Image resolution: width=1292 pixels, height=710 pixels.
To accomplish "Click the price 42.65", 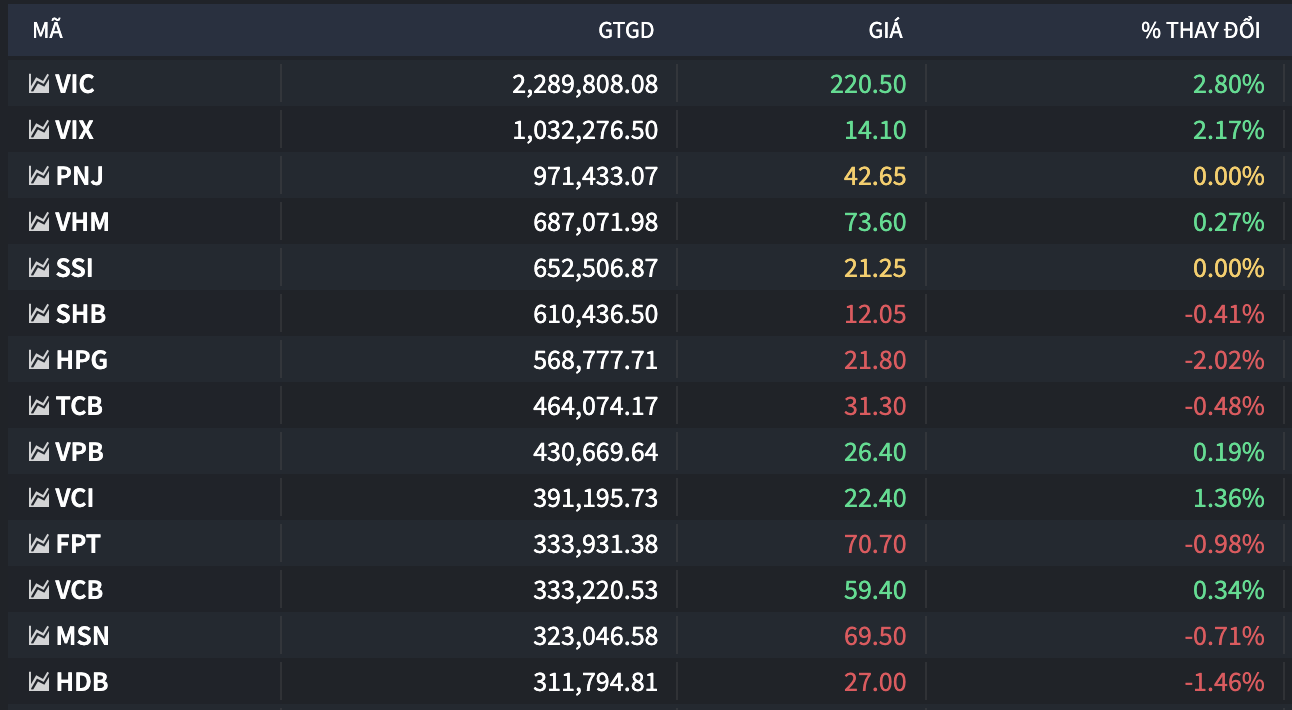I will [x=875, y=176].
